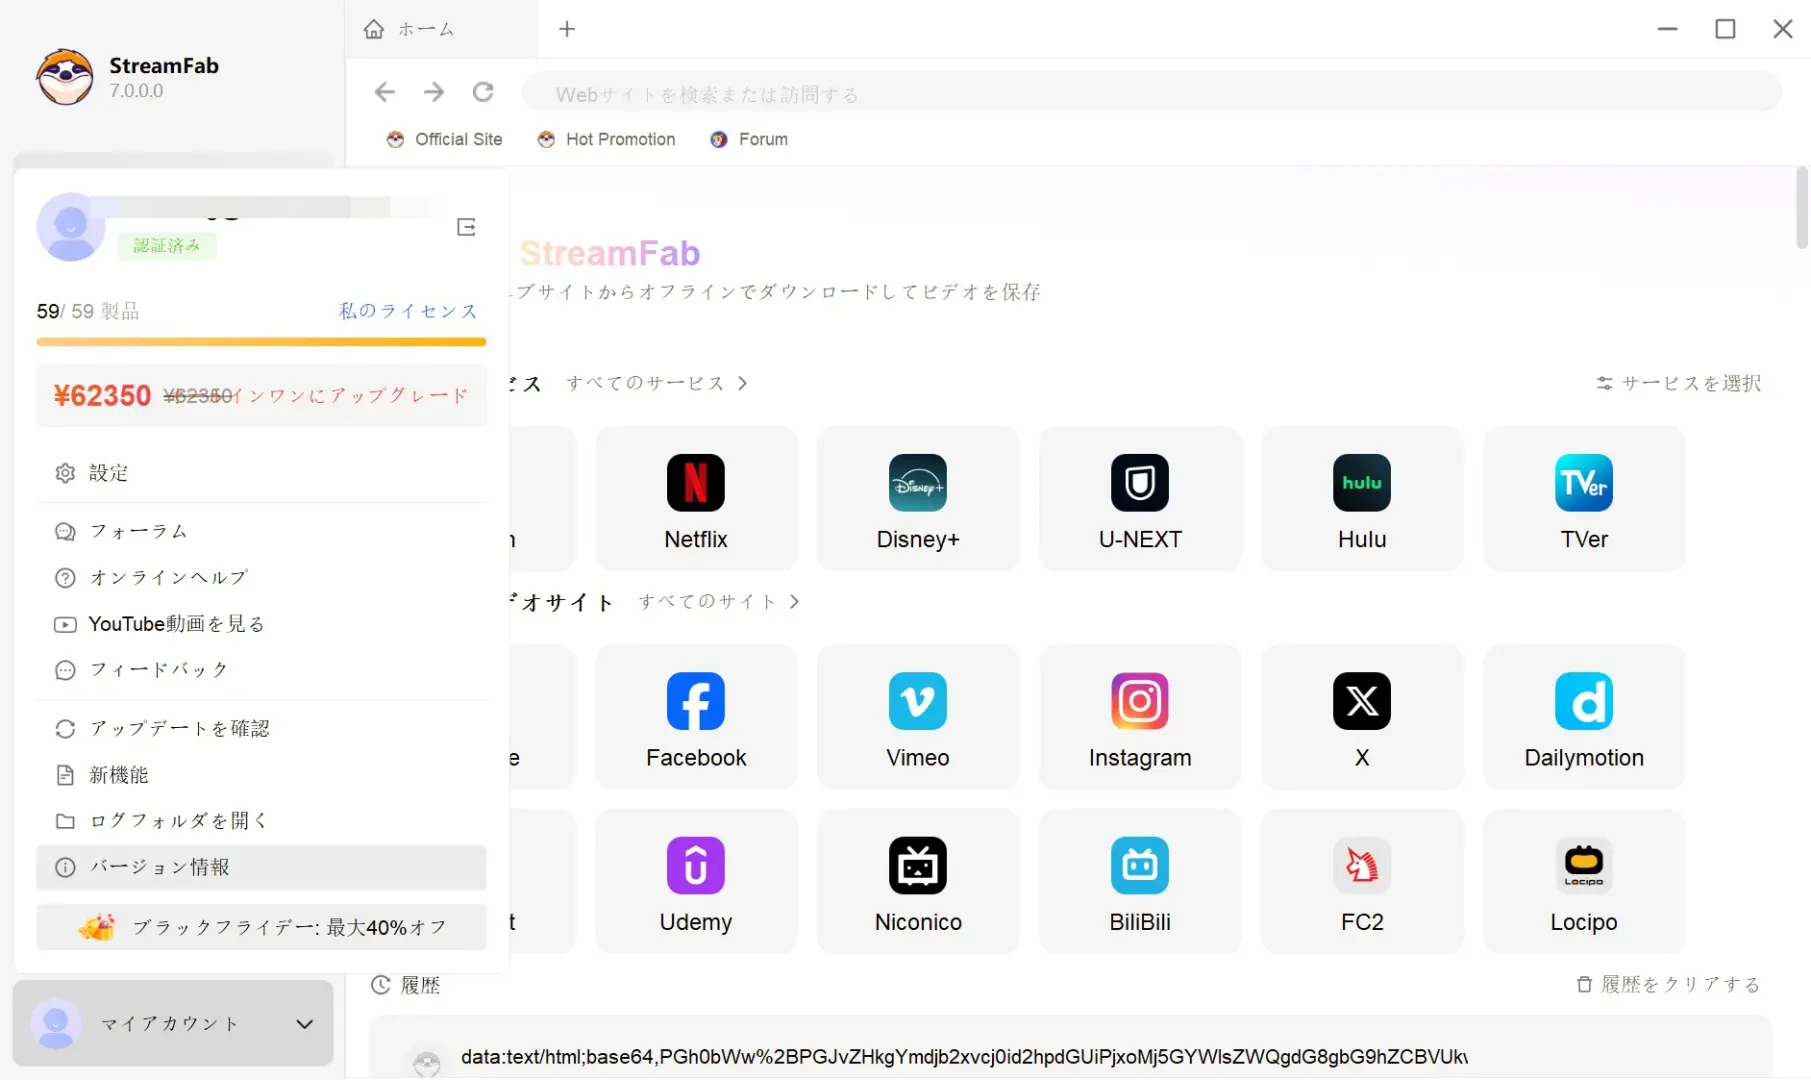Image resolution: width=1811 pixels, height=1080 pixels.
Task: Open the Niconico site tile
Action: click(918, 882)
